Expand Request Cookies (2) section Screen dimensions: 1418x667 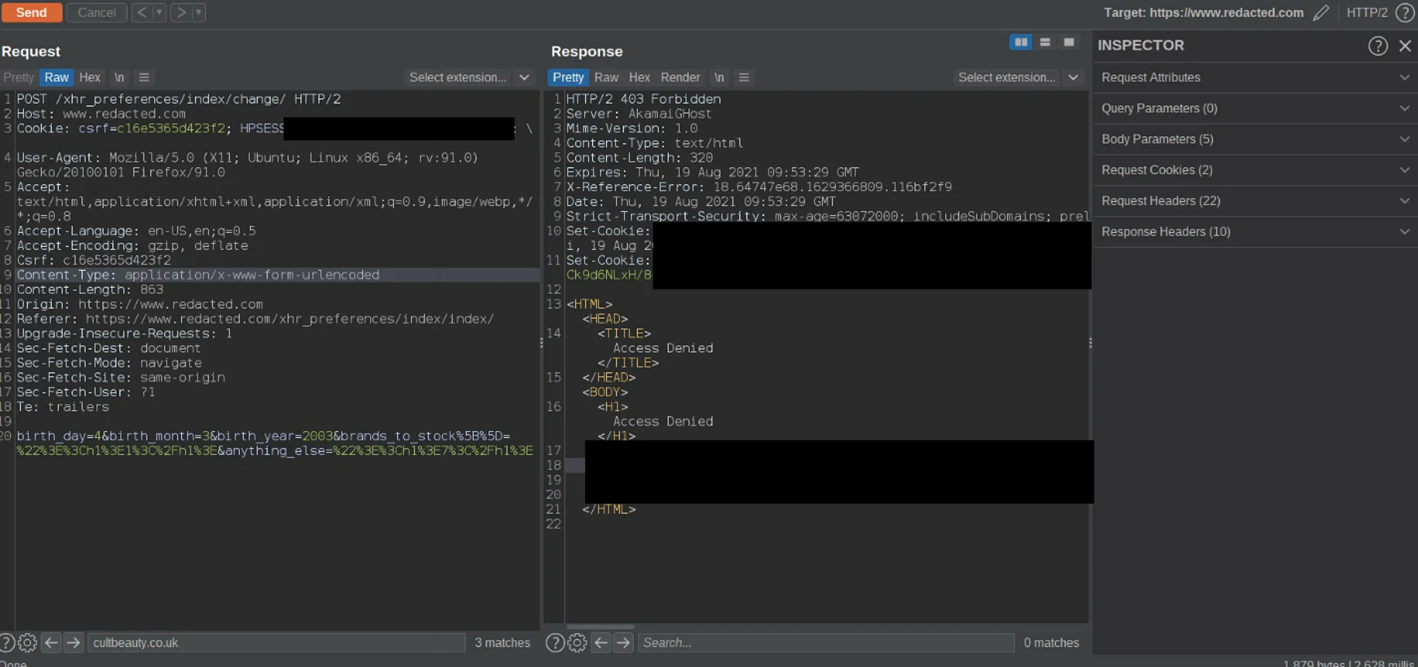[1255, 170]
